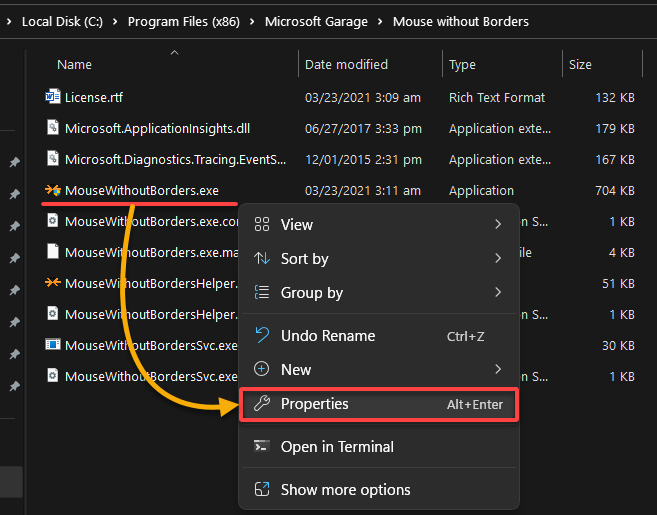Viewport: 657px width, 515px height.
Task: Open breadcrumb chevron before Local Disk (C:)
Action: click(9, 21)
